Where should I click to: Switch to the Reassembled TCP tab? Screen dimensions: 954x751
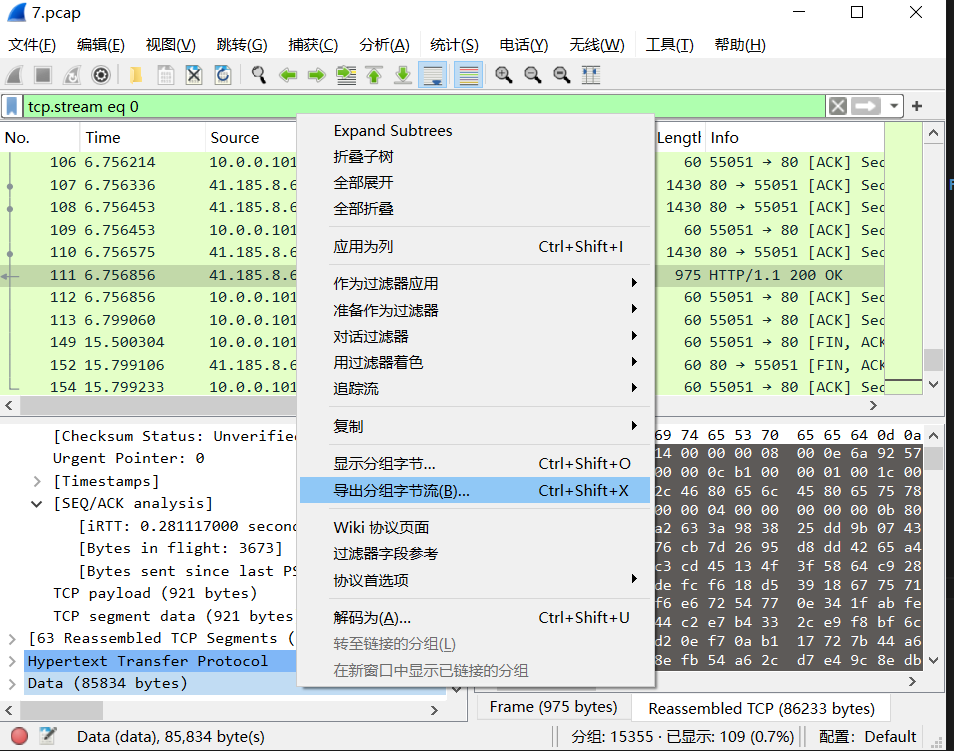point(761,708)
